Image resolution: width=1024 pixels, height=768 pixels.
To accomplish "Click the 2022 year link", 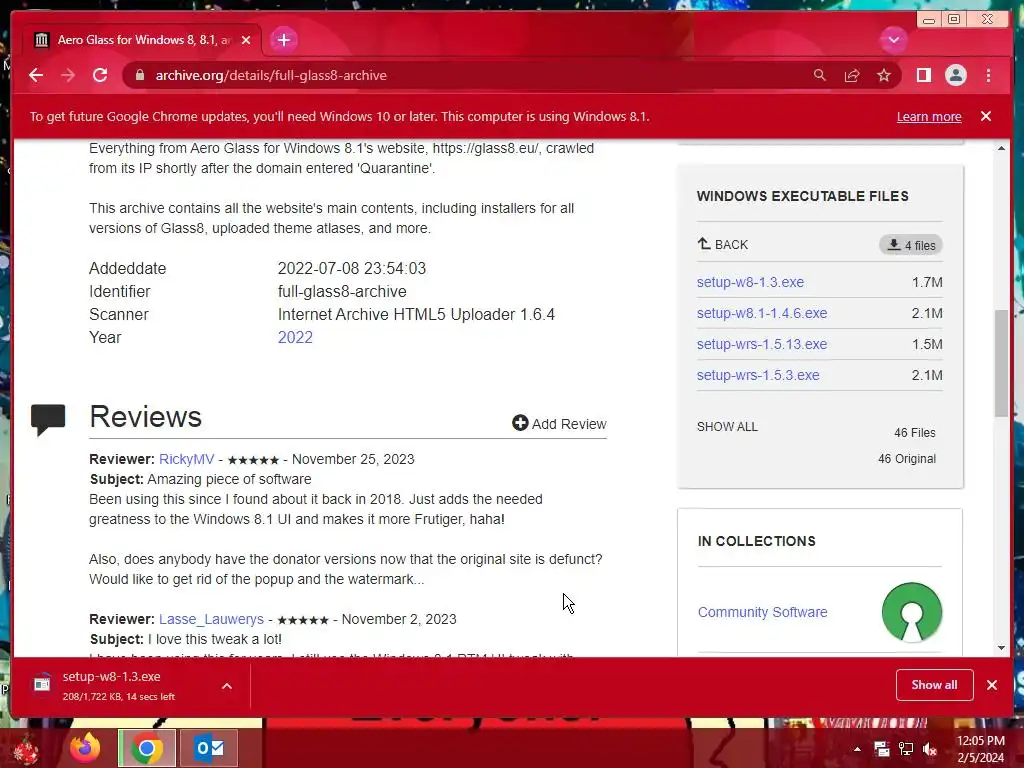I will click(x=295, y=338).
